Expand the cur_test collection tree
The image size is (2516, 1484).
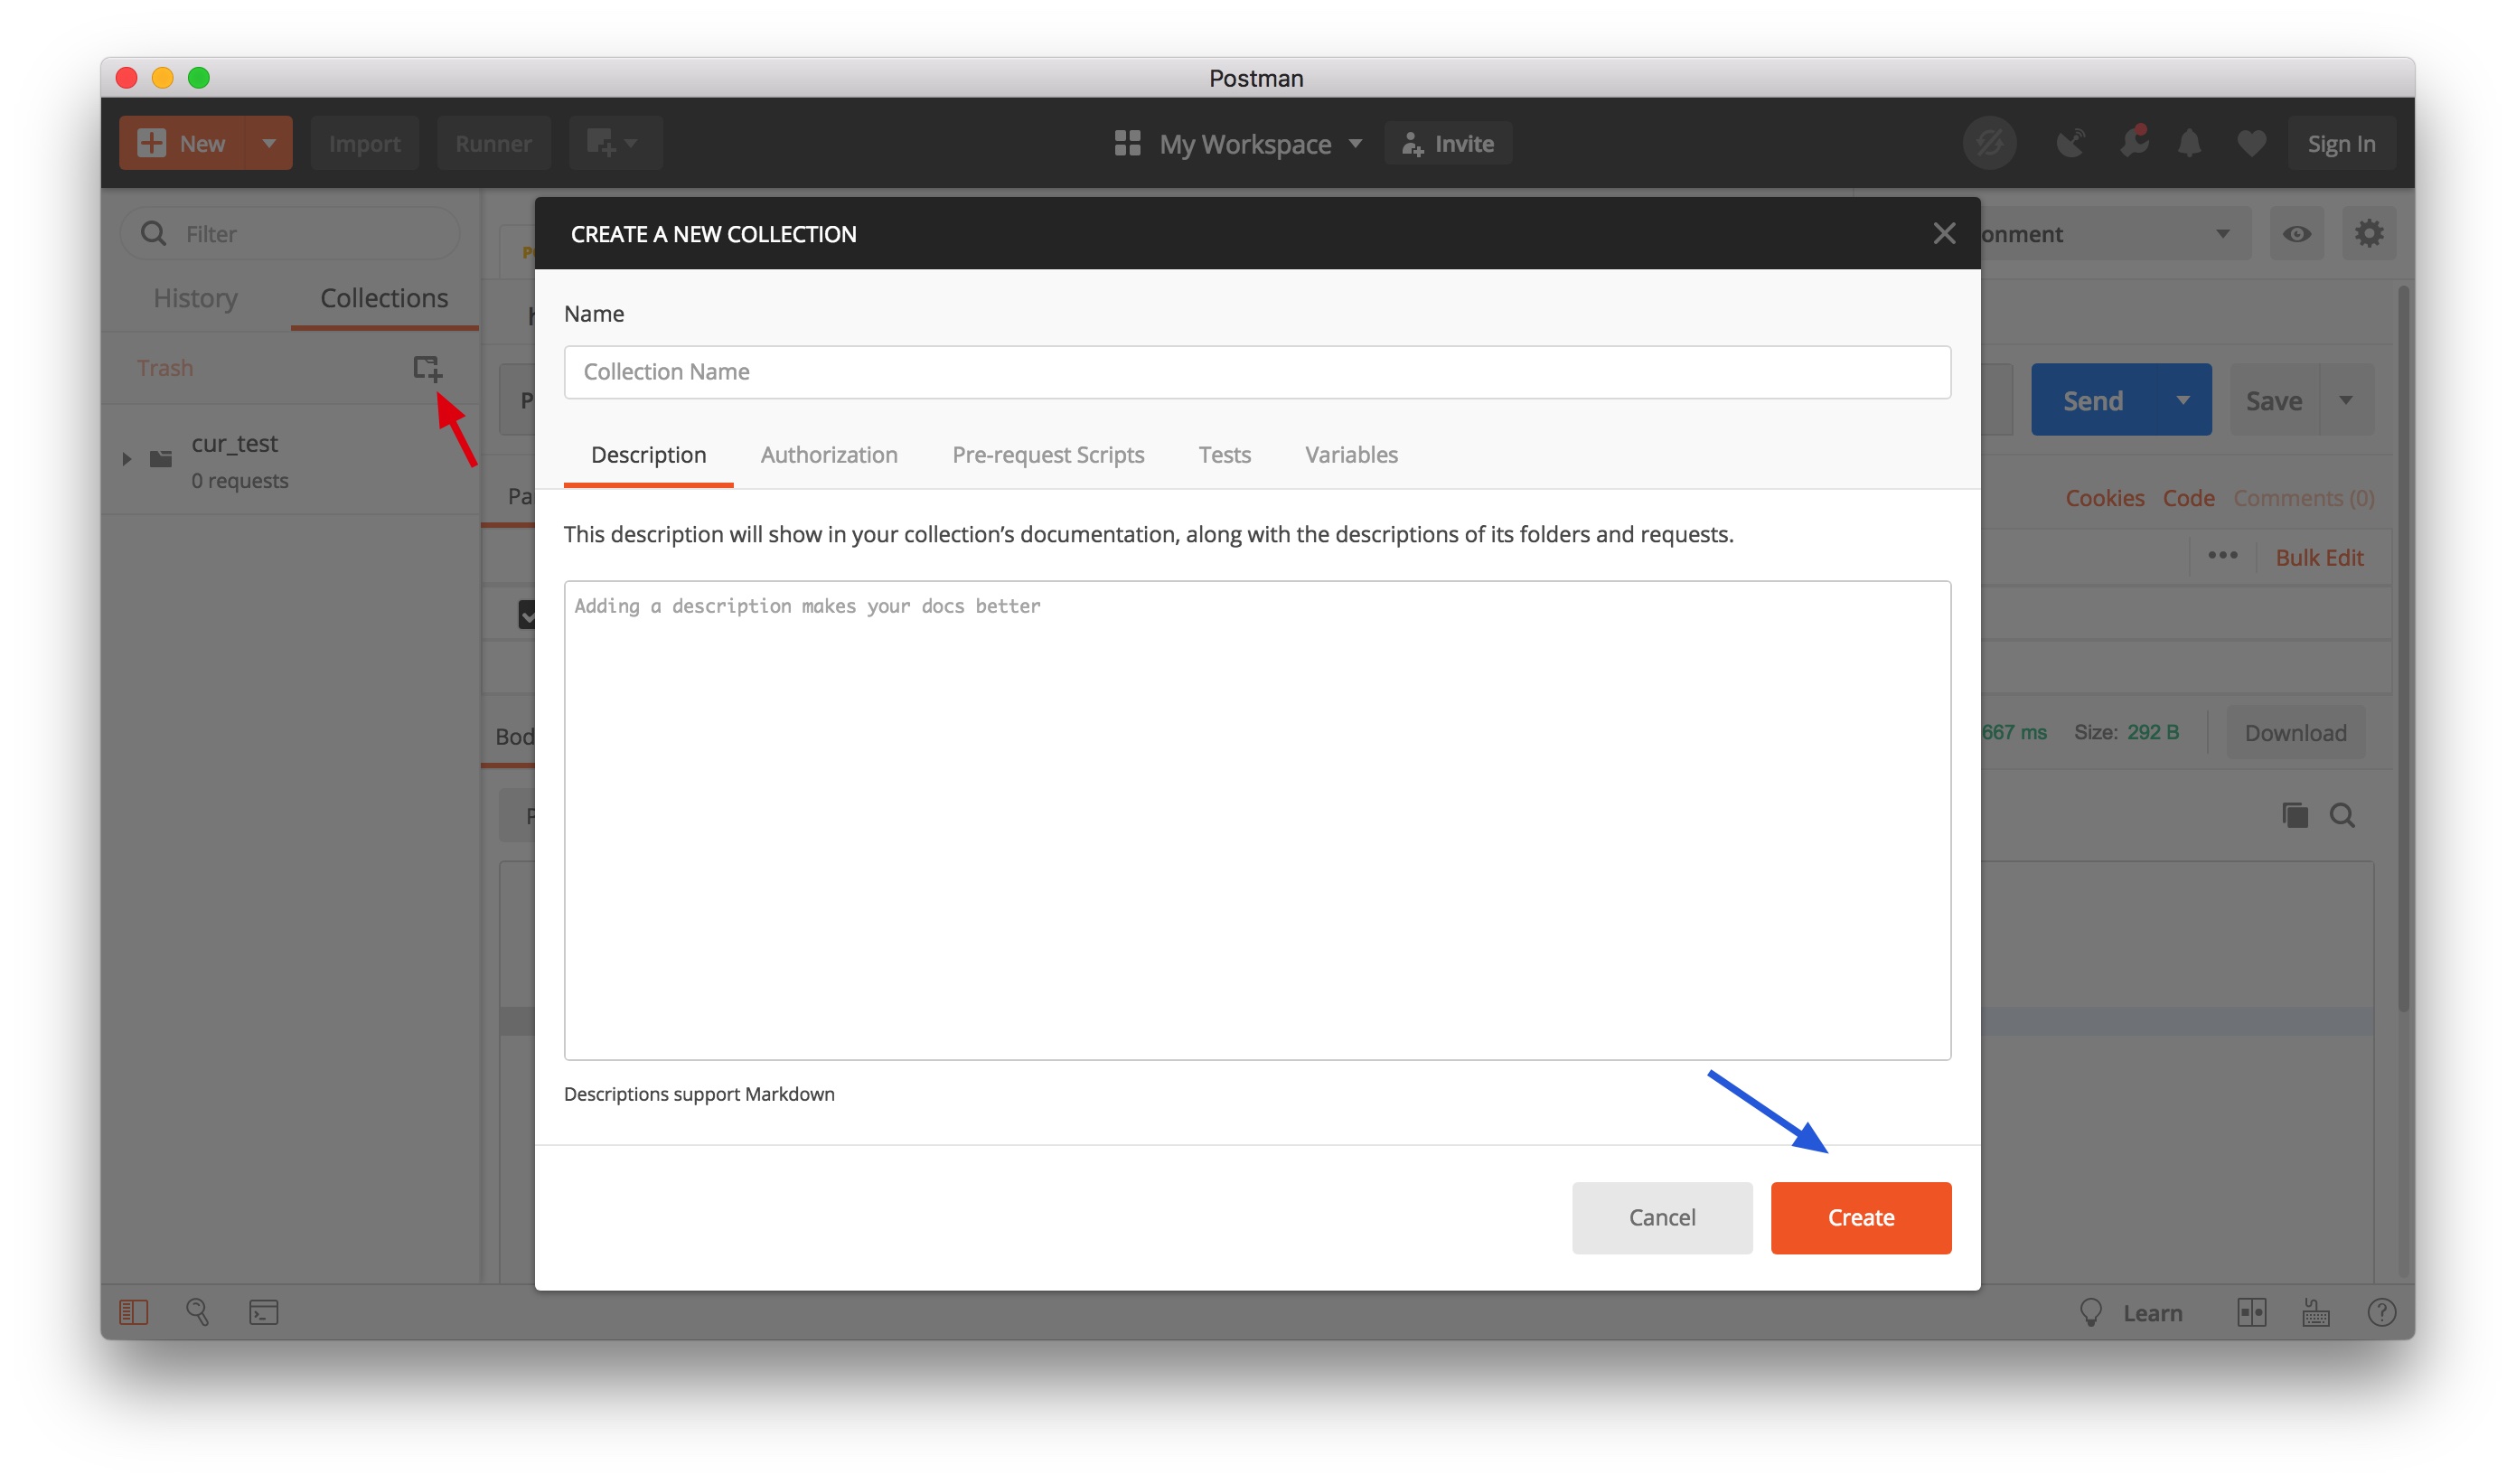tap(127, 459)
